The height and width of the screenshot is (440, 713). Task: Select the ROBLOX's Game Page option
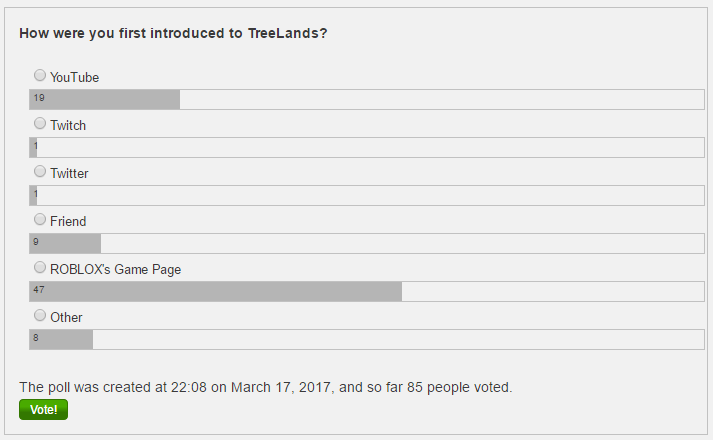click(40, 267)
